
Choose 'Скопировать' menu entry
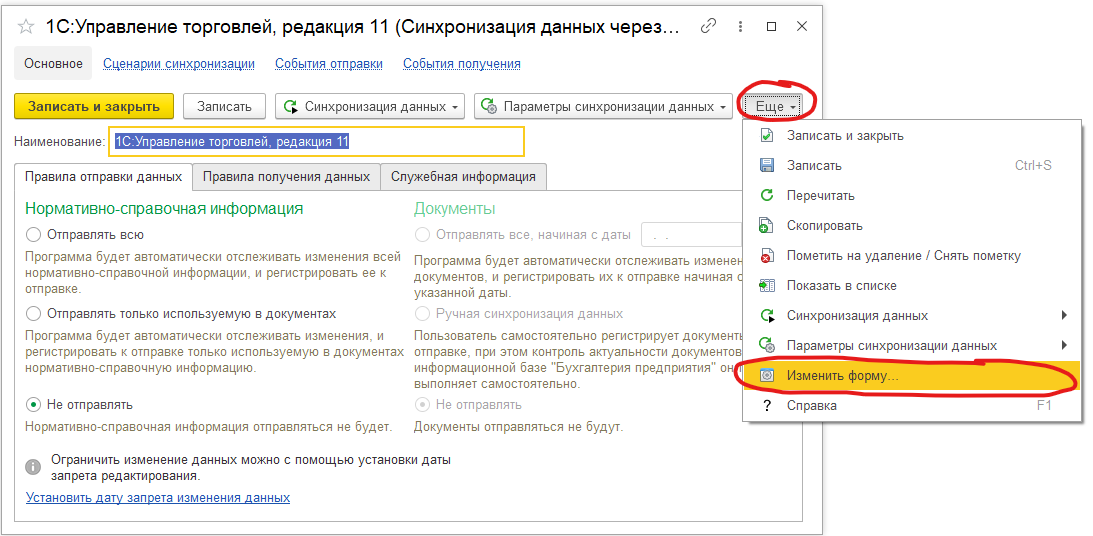[x=912, y=225]
